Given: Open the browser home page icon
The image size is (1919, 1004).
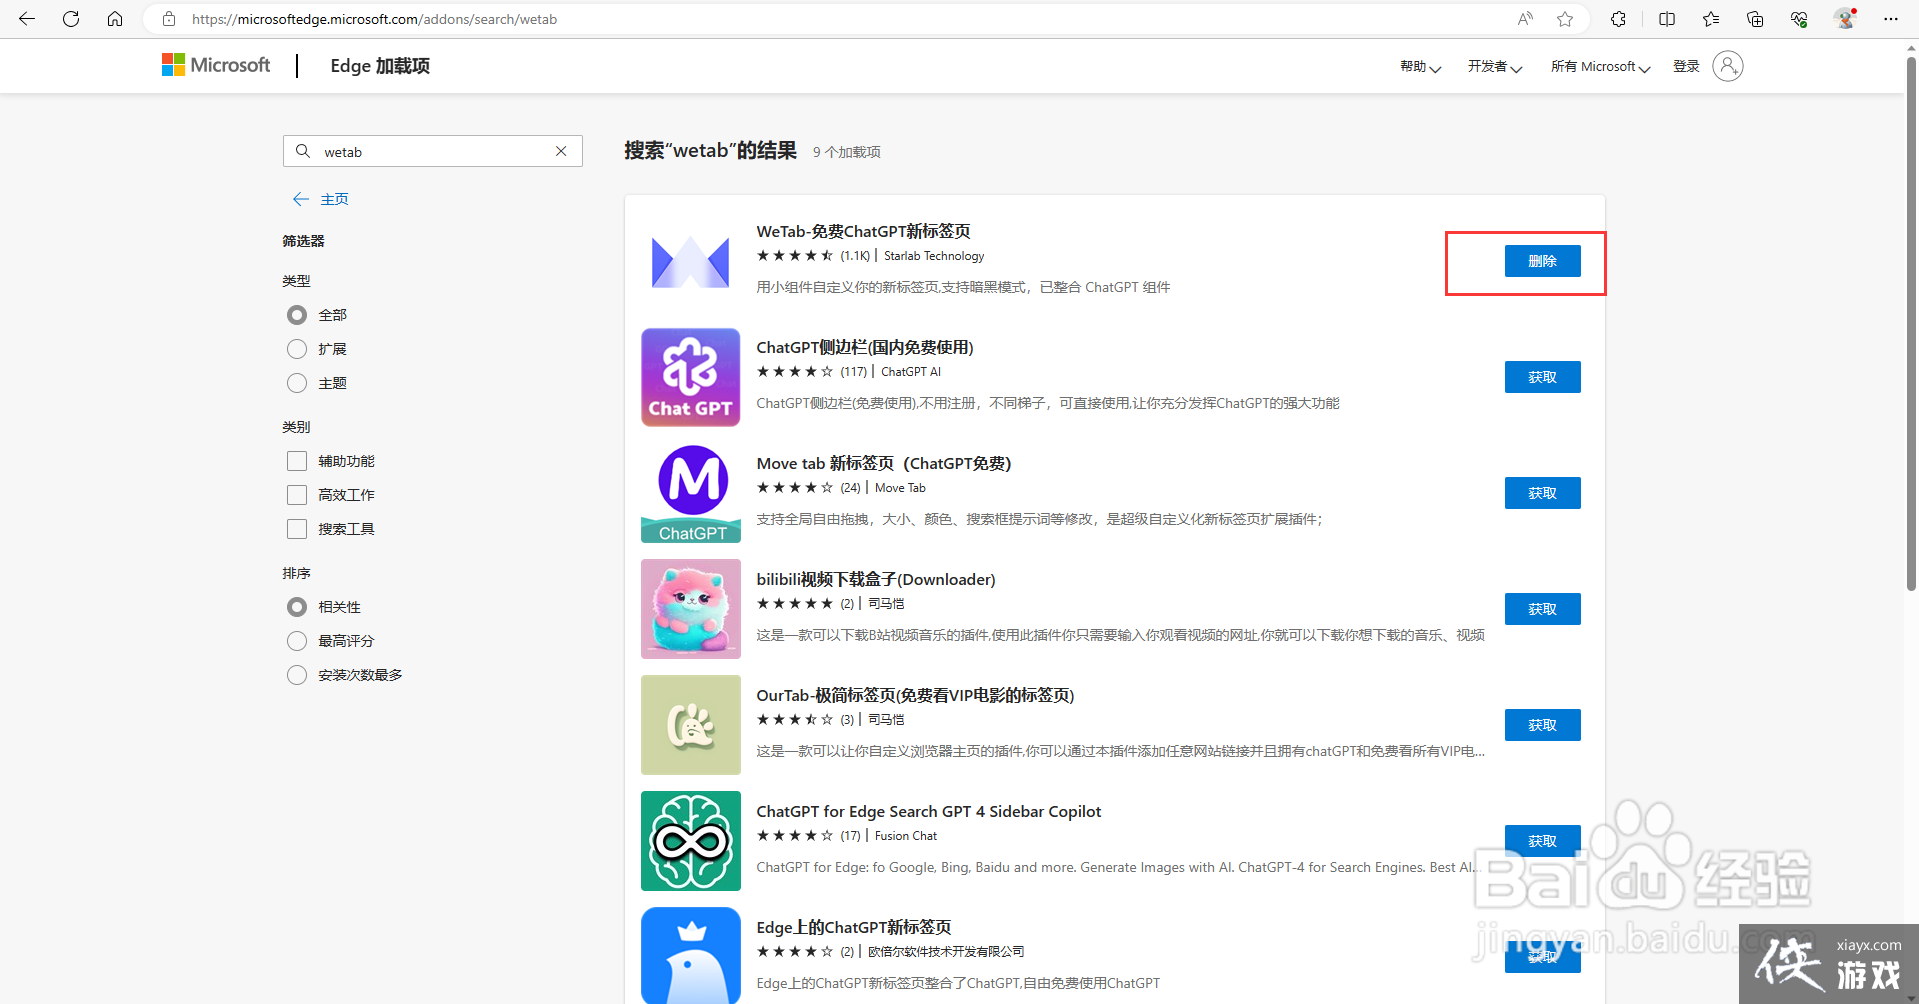Looking at the screenshot, I should coord(115,19).
